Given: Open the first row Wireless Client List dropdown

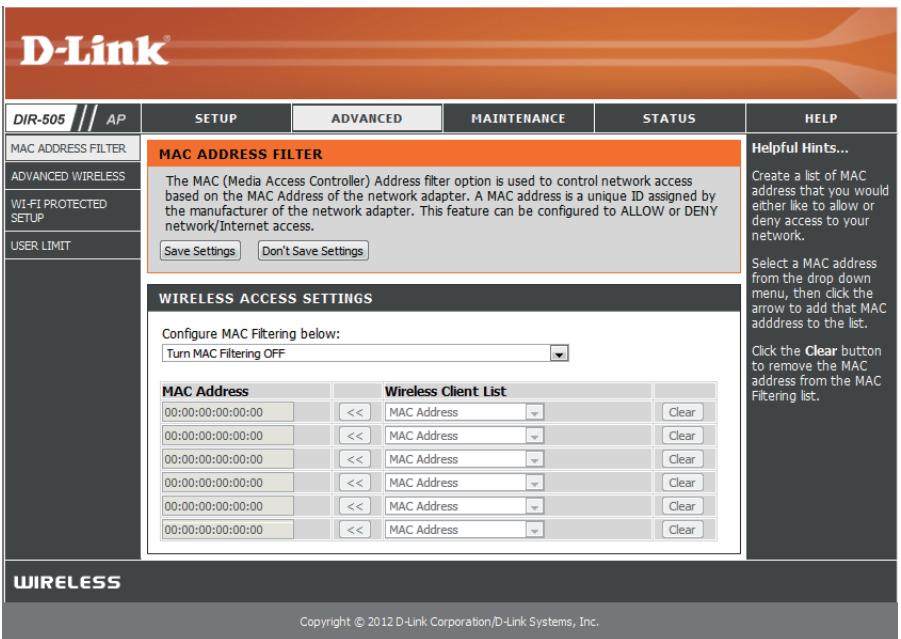Looking at the screenshot, I should coord(464,412).
